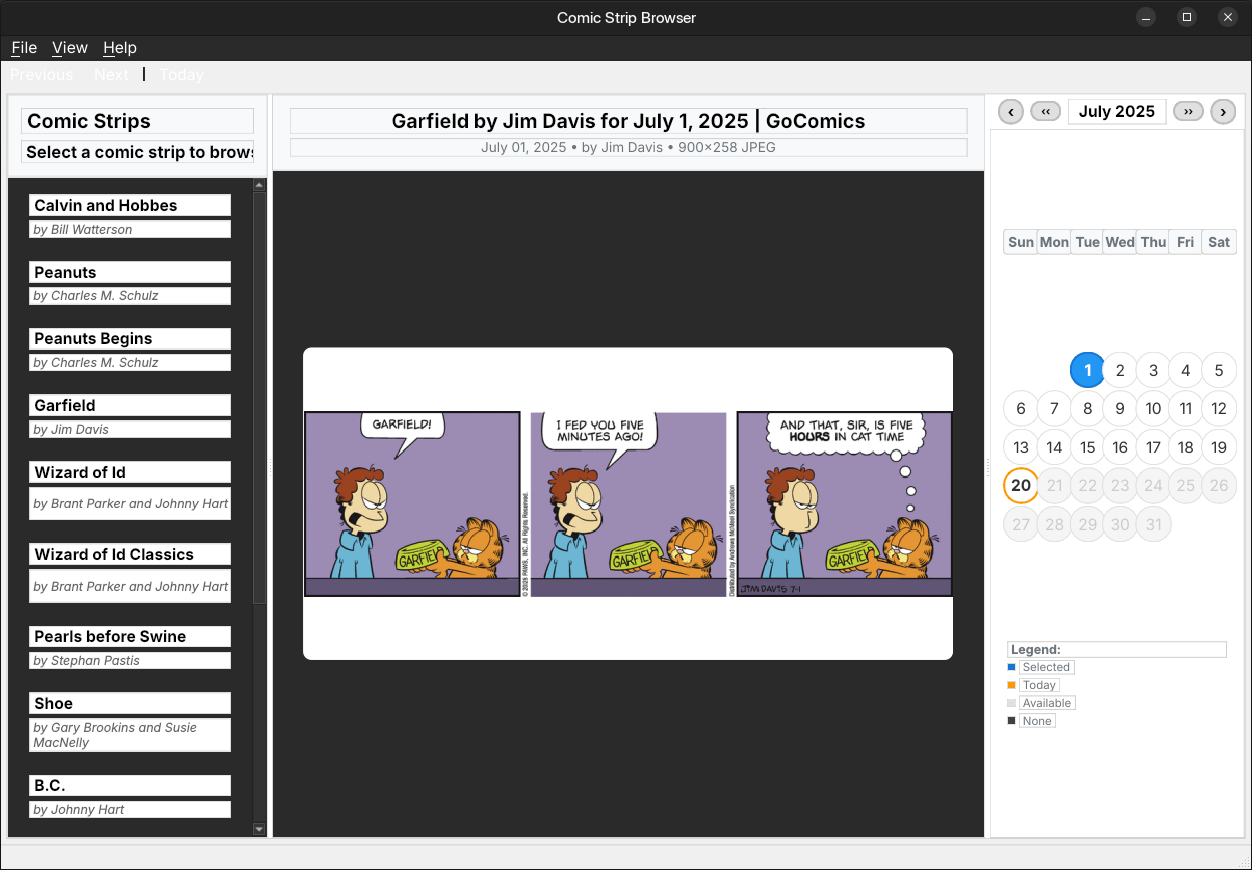Screen dimensions: 1252x870
Task: Select Pearls before Swine comic strip
Action: click(x=130, y=637)
